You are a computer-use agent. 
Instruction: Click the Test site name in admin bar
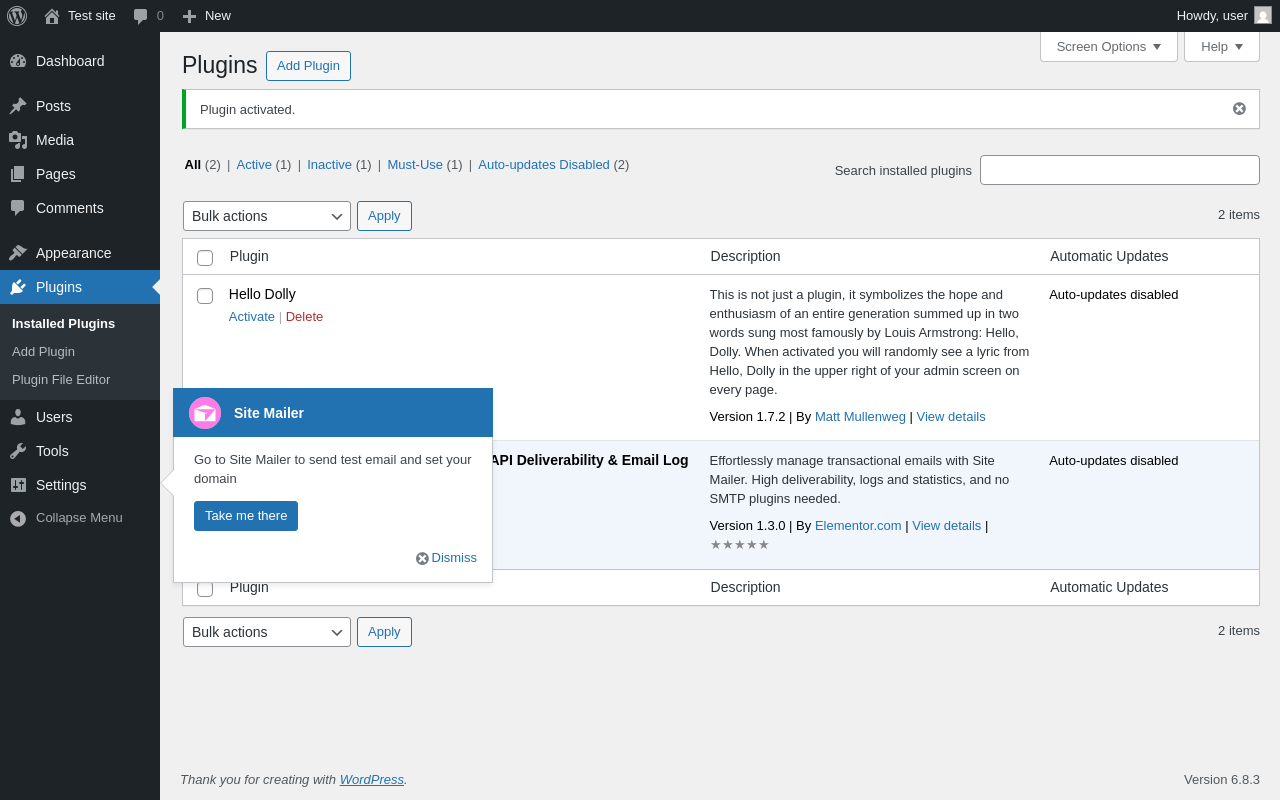pos(92,16)
